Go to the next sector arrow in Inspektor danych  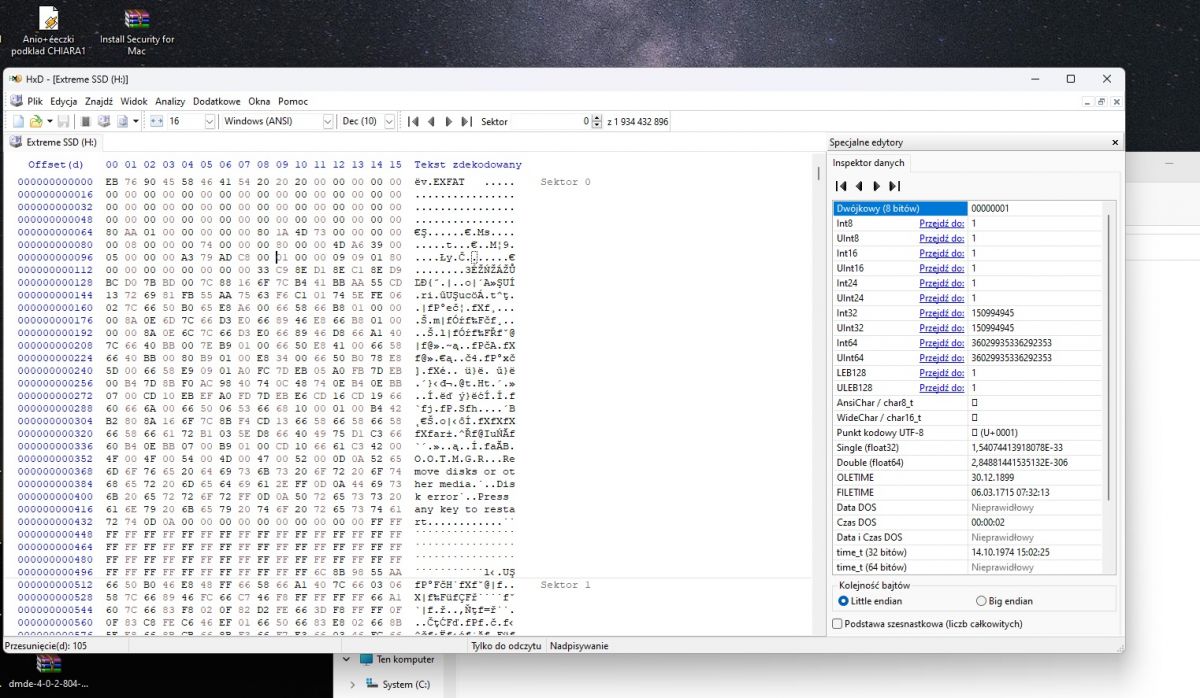(x=876, y=187)
